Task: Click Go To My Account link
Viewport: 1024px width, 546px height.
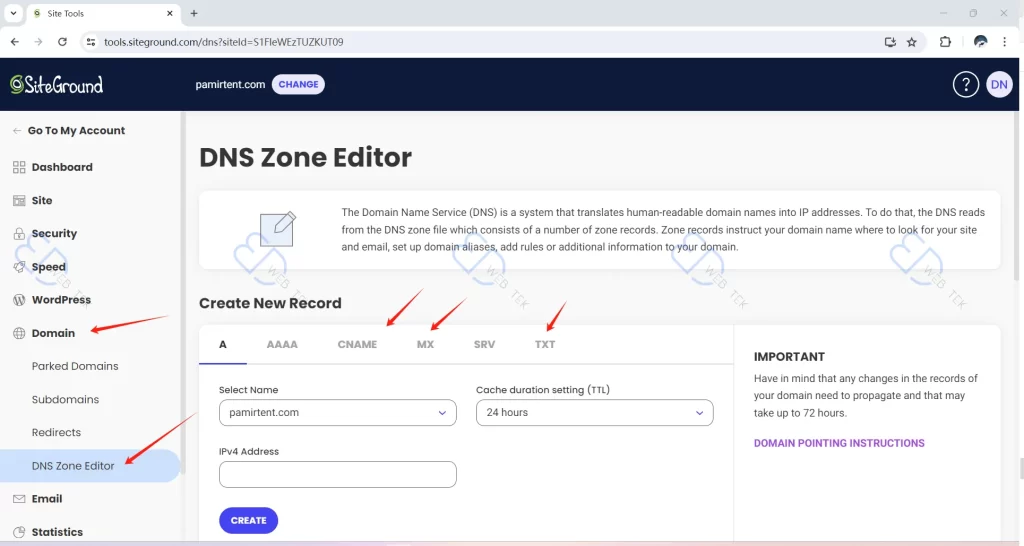Action: tap(76, 131)
